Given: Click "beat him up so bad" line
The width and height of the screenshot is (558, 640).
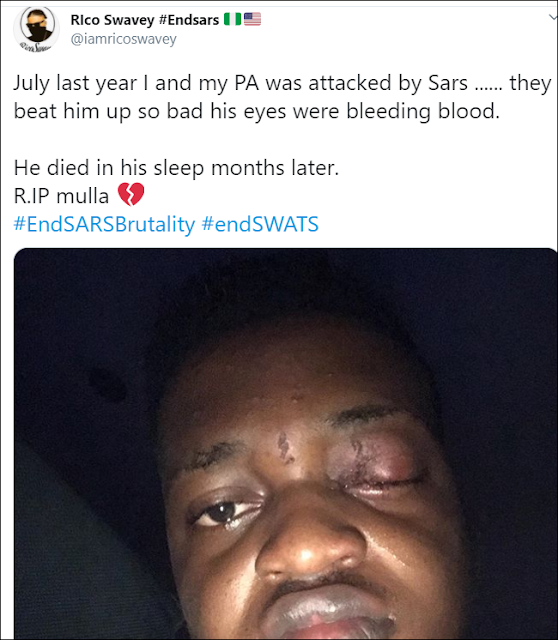Looking at the screenshot, I should point(256,111).
